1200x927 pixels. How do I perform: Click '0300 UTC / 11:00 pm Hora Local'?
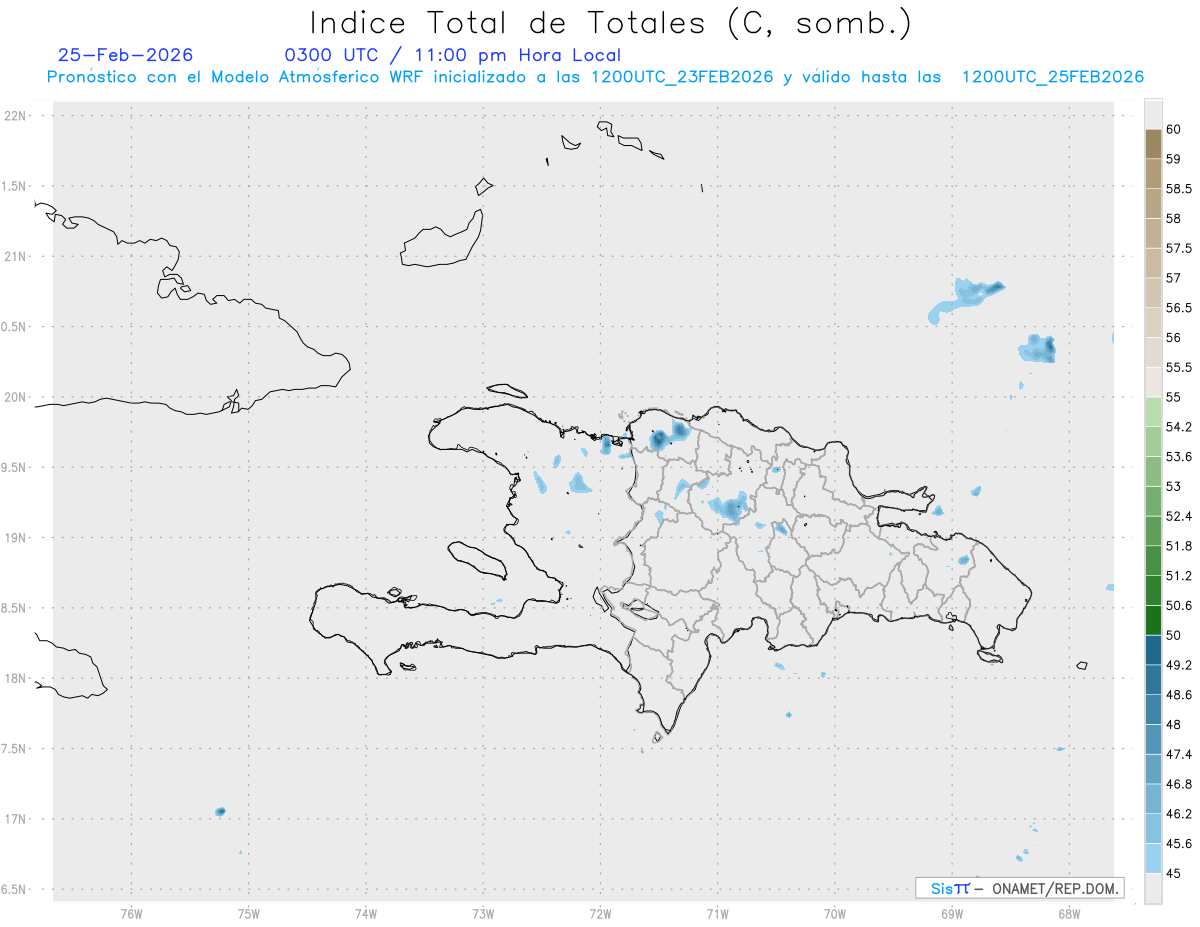tap(452, 55)
